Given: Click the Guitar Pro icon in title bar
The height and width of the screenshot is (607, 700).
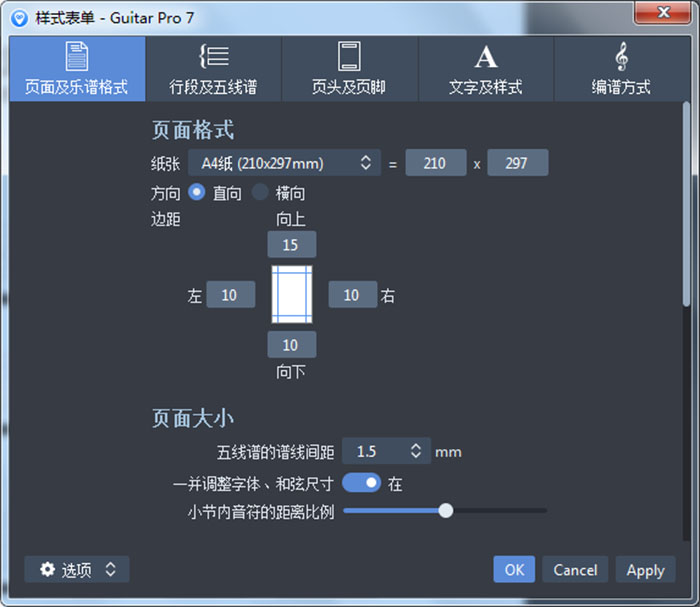Looking at the screenshot, I should pyautogui.click(x=17, y=17).
